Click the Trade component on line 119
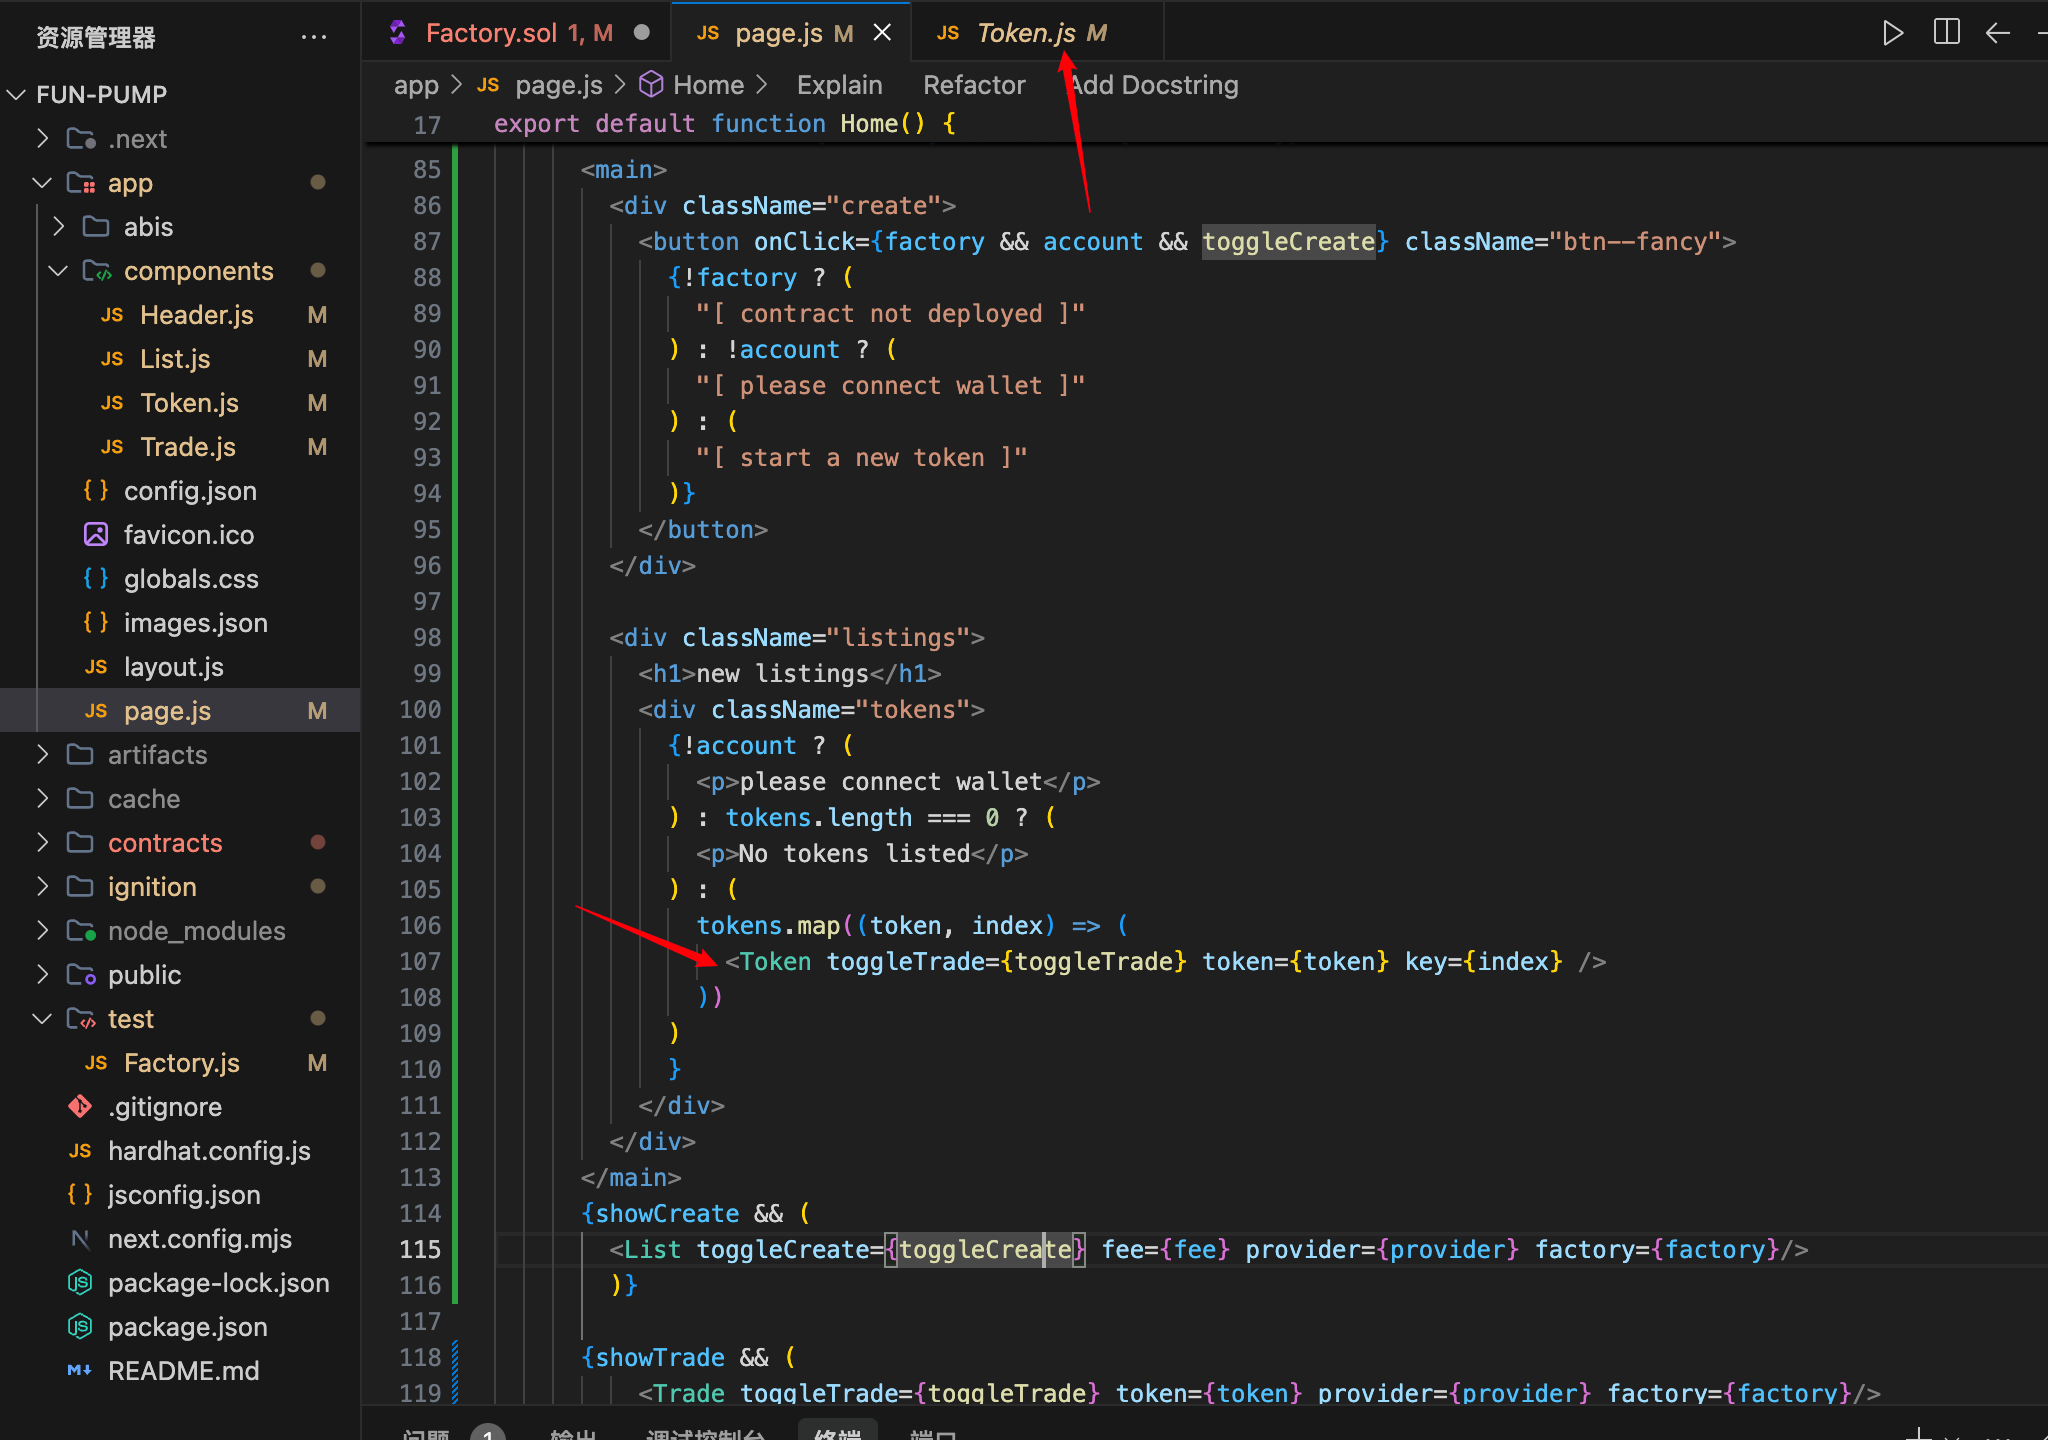 (x=689, y=1393)
